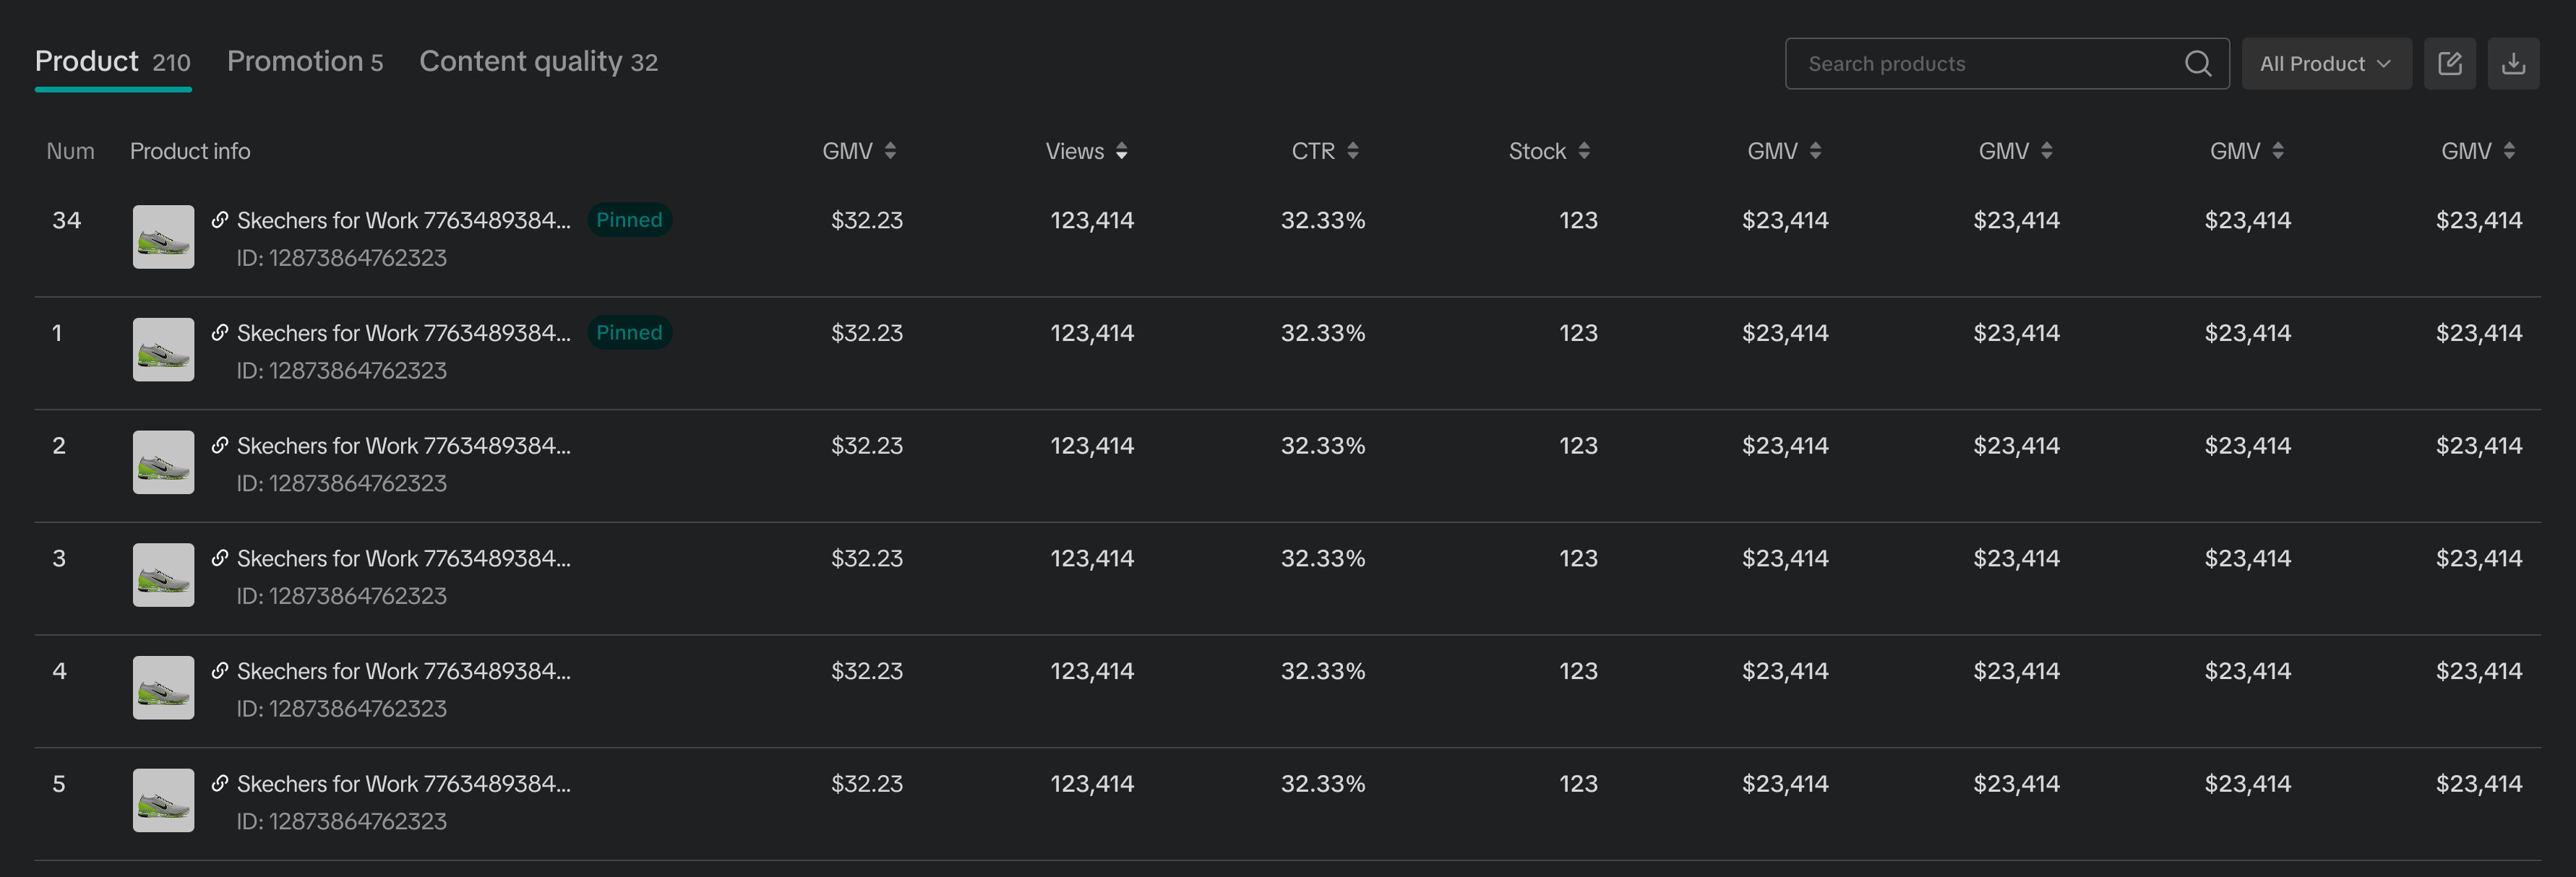
Task: Open Skechers product name in row 3
Action: click(x=403, y=558)
